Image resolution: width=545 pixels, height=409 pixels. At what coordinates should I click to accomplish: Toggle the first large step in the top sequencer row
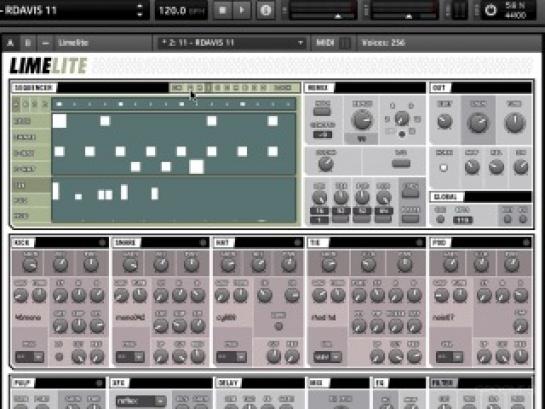point(59,121)
